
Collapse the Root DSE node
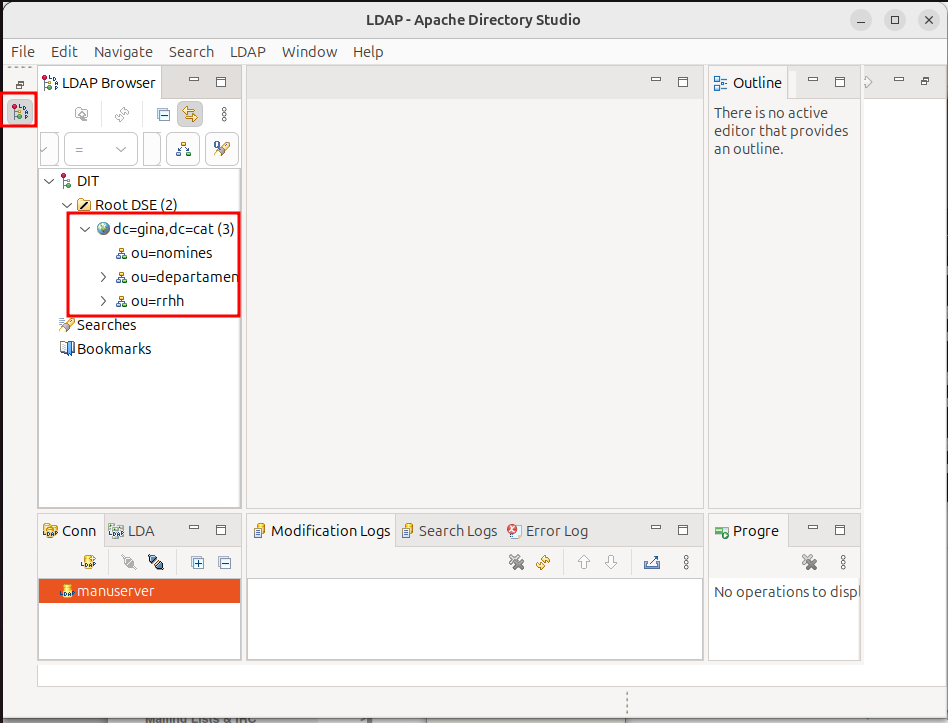coord(67,205)
